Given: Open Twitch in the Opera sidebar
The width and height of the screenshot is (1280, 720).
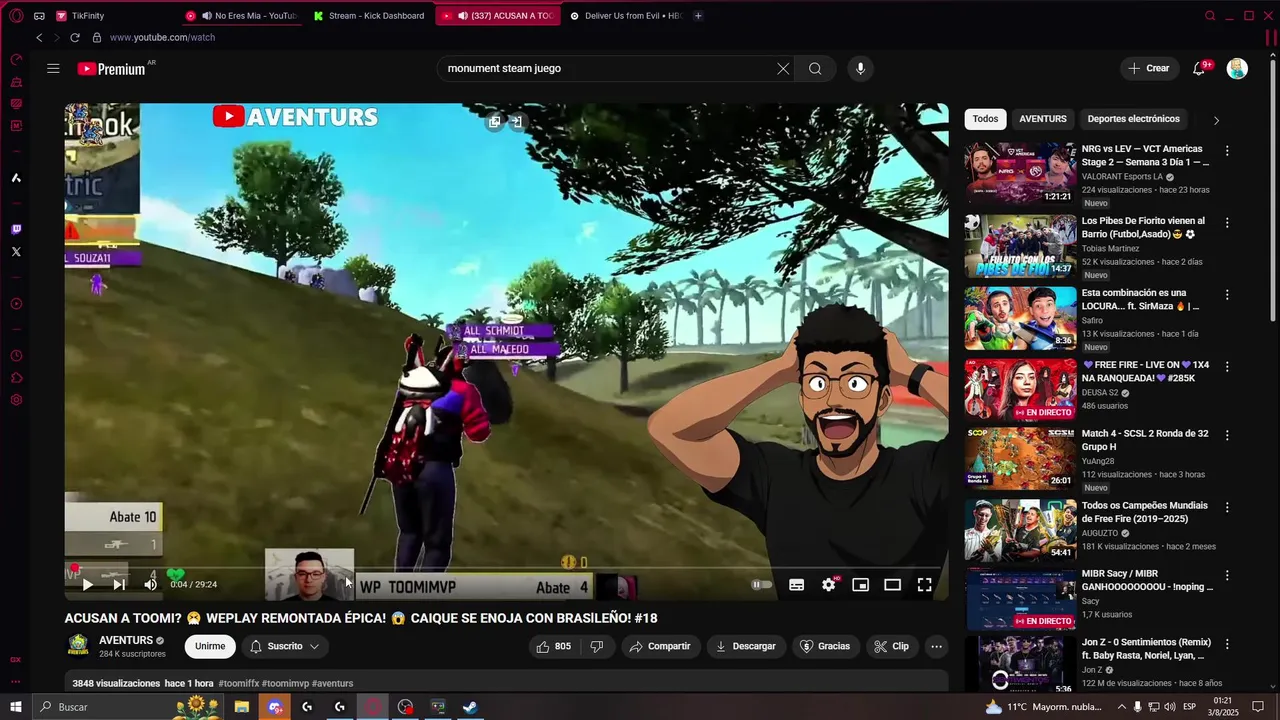Looking at the screenshot, I should click(x=16, y=229).
